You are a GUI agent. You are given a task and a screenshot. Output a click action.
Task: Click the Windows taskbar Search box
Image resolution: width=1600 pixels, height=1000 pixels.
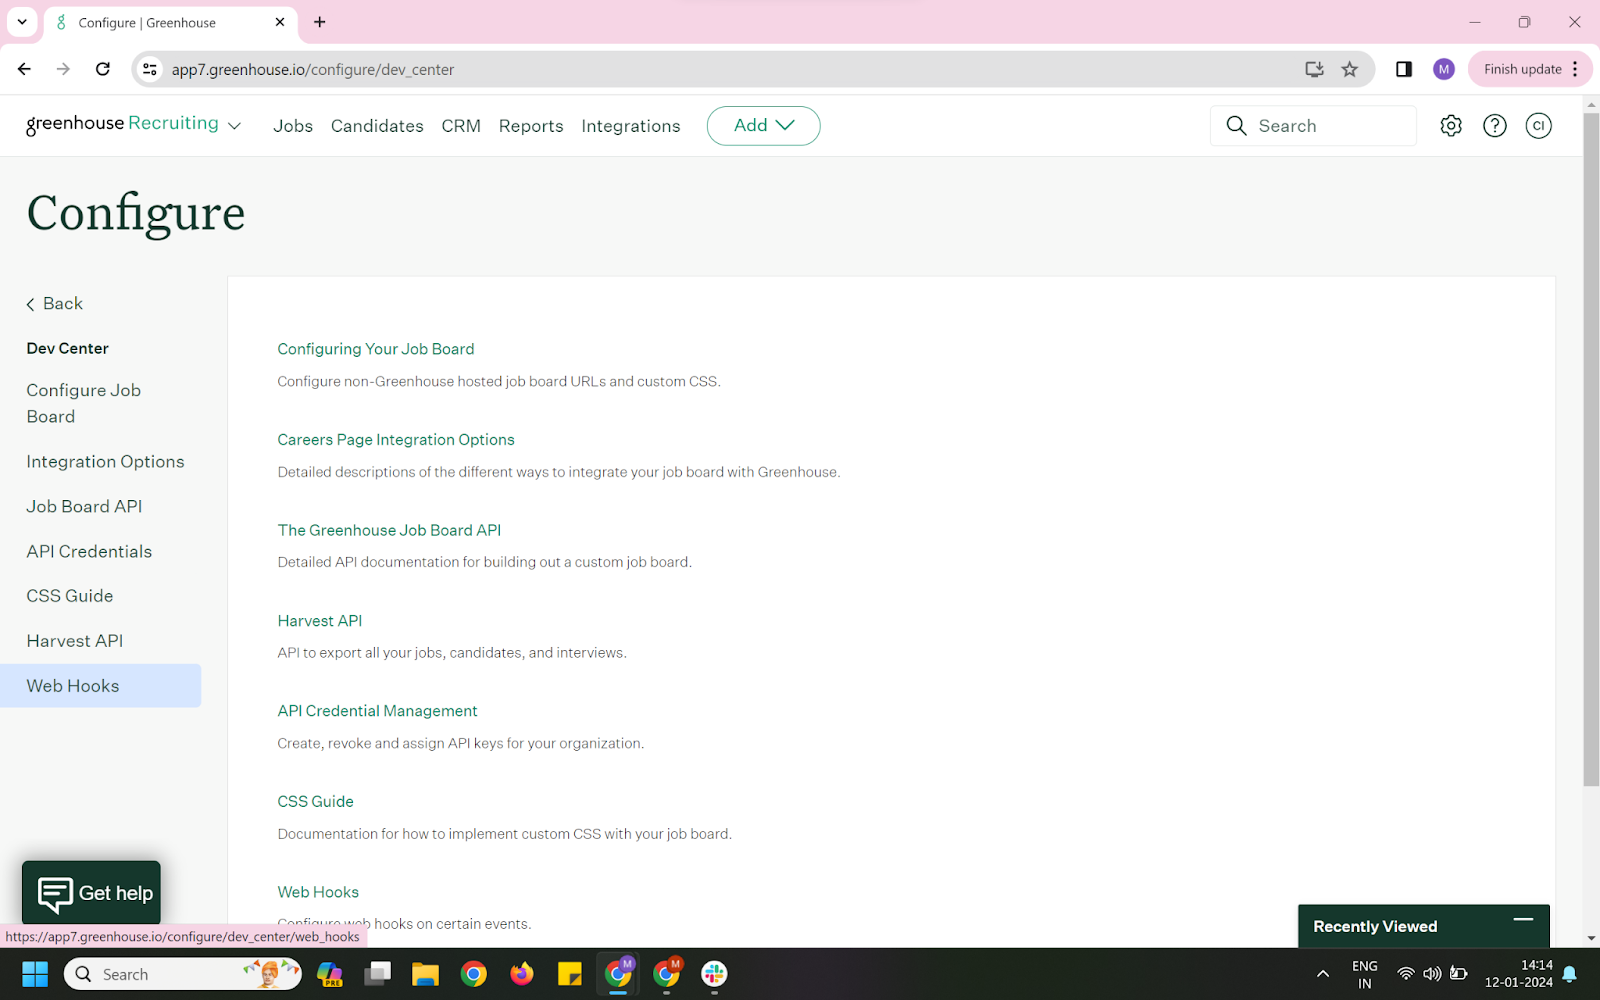coord(183,974)
